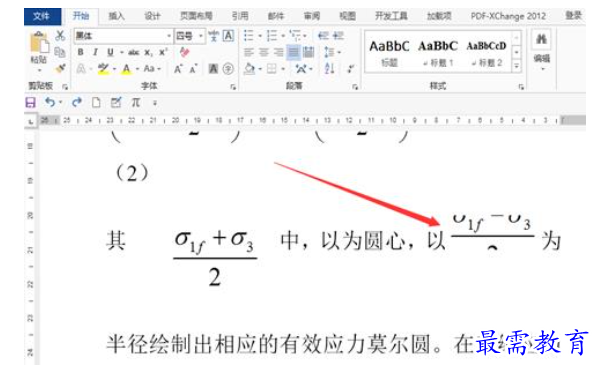
Task: Switch to the 页面布局 tab
Action: point(196,16)
